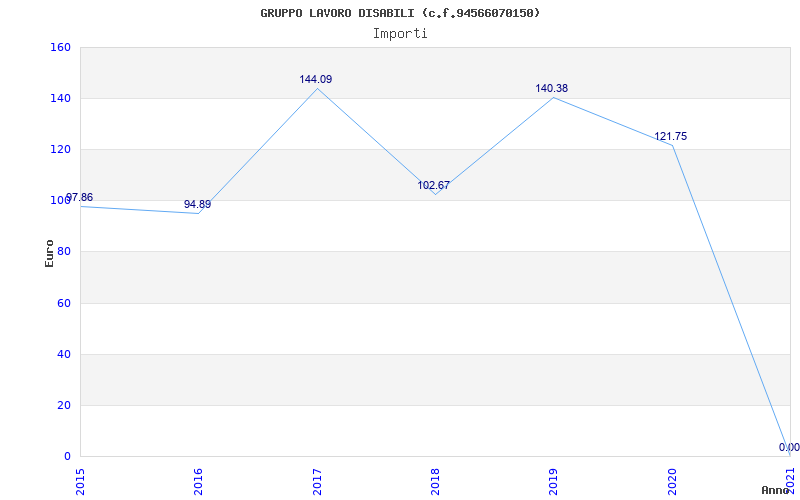Click the 2018 x-axis label
Screen dimensions: 800x500
[435, 482]
